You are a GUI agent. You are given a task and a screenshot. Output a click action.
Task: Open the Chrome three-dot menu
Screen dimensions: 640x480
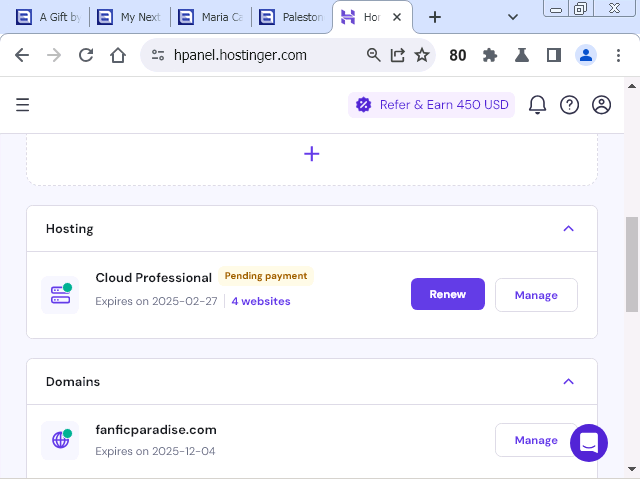coord(618,55)
